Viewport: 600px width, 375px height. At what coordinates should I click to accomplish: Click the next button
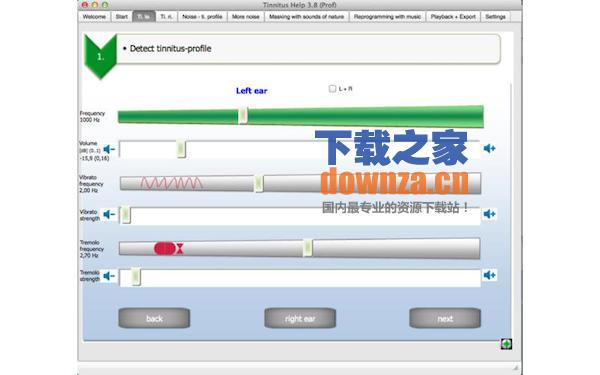pyautogui.click(x=445, y=318)
